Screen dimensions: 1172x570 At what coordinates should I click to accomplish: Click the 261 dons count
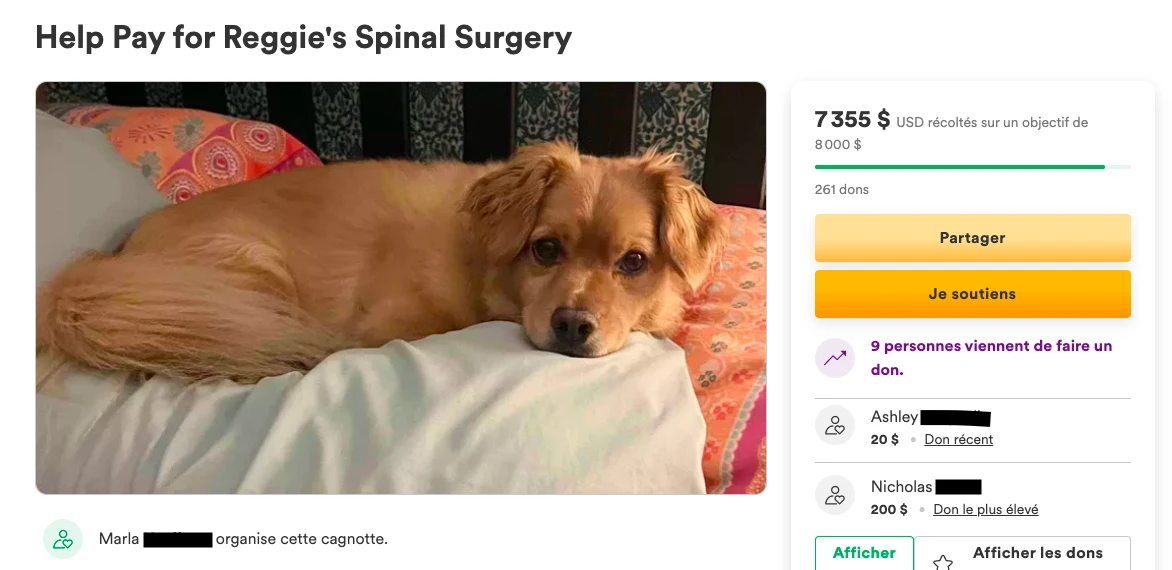coord(841,189)
